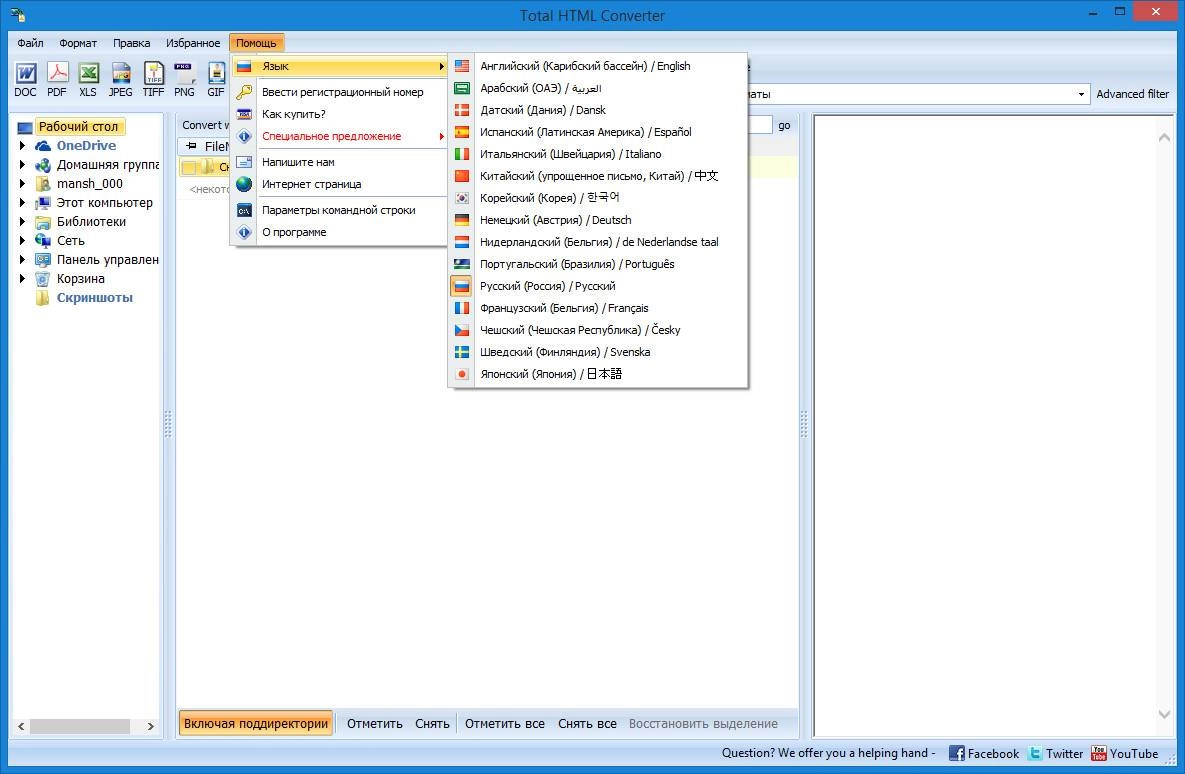Screen dimensions: 1185x774
Task: Expand mansh_000 folder arrow
Action: coord(23,183)
